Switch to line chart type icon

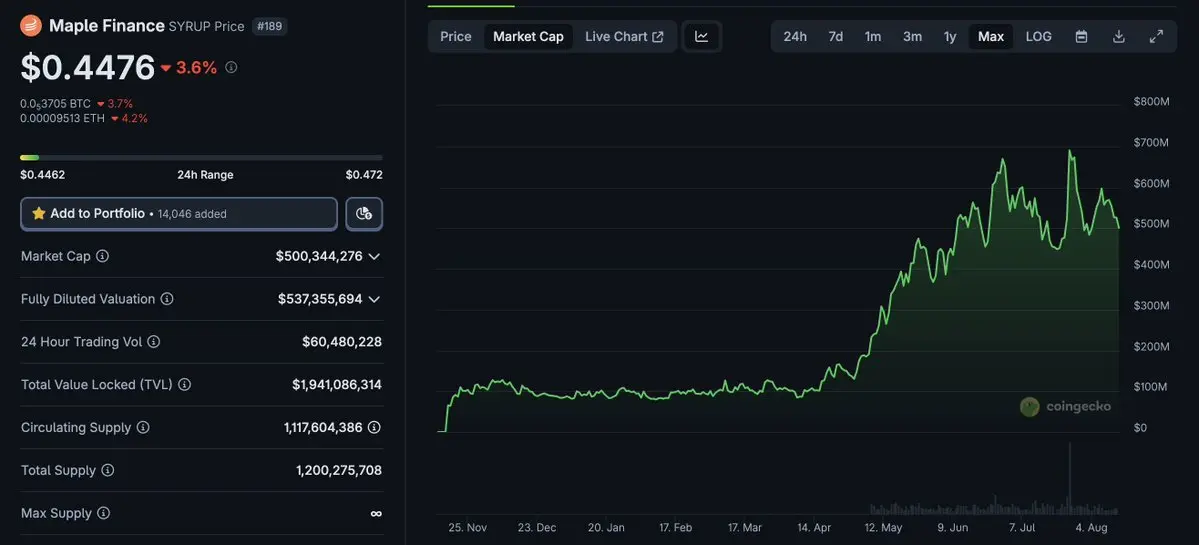click(x=701, y=37)
